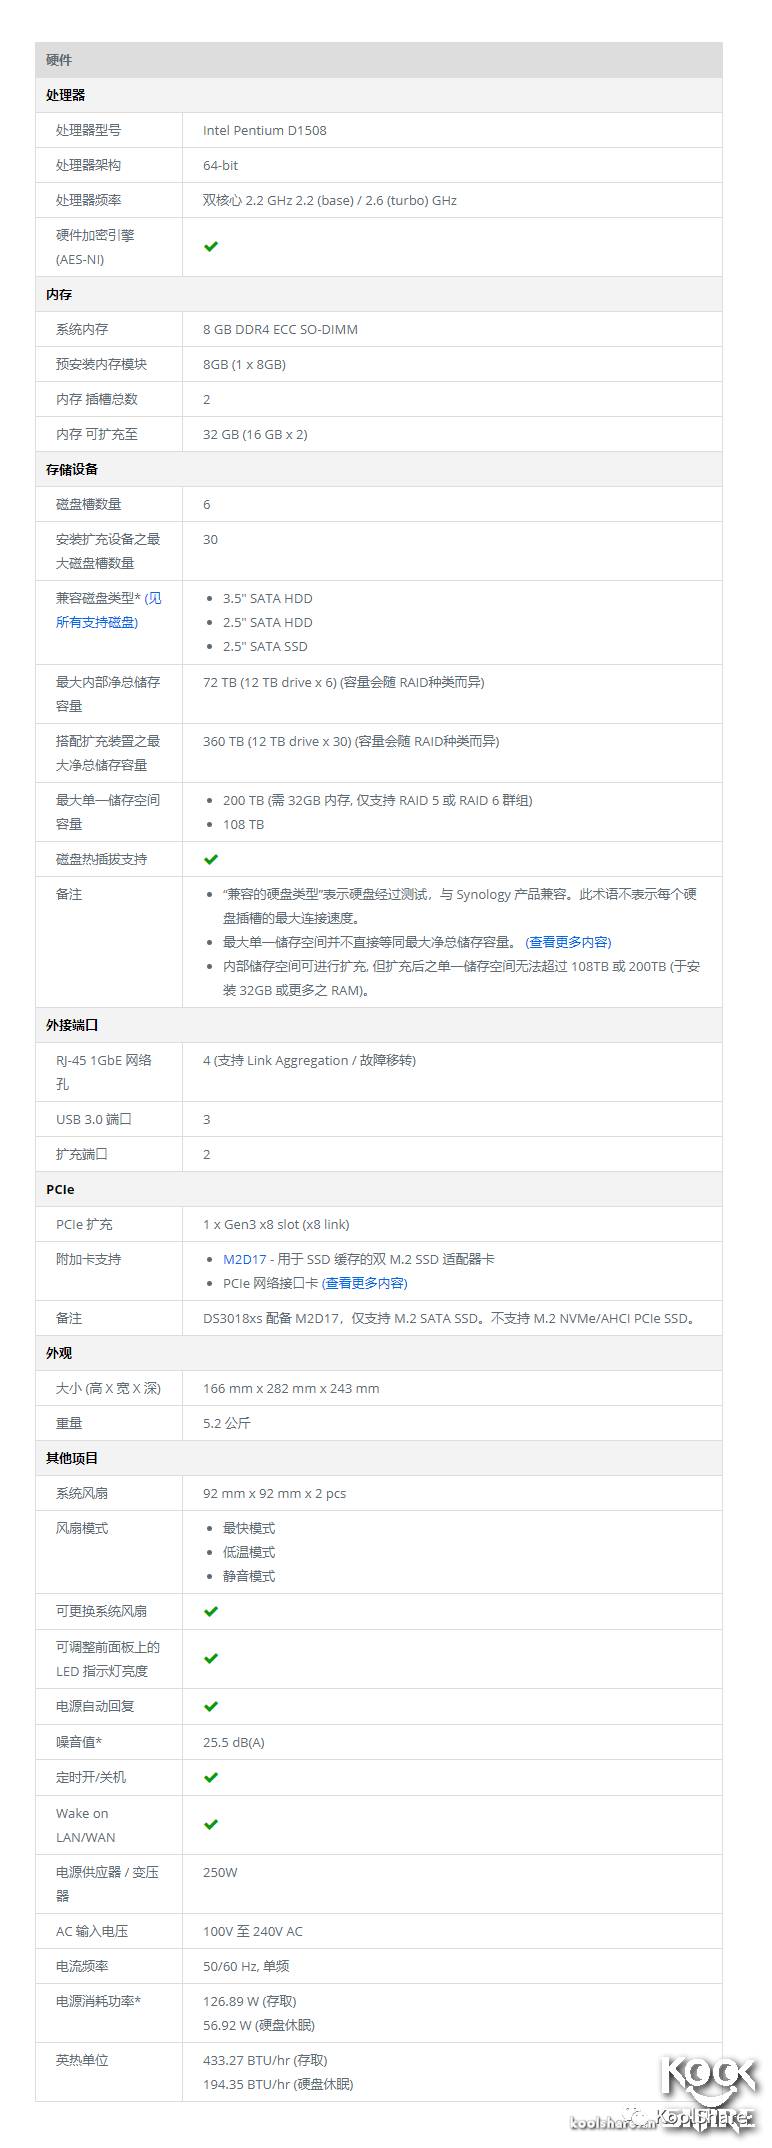Click the 定时开/关机 green checkmark

(211, 1777)
